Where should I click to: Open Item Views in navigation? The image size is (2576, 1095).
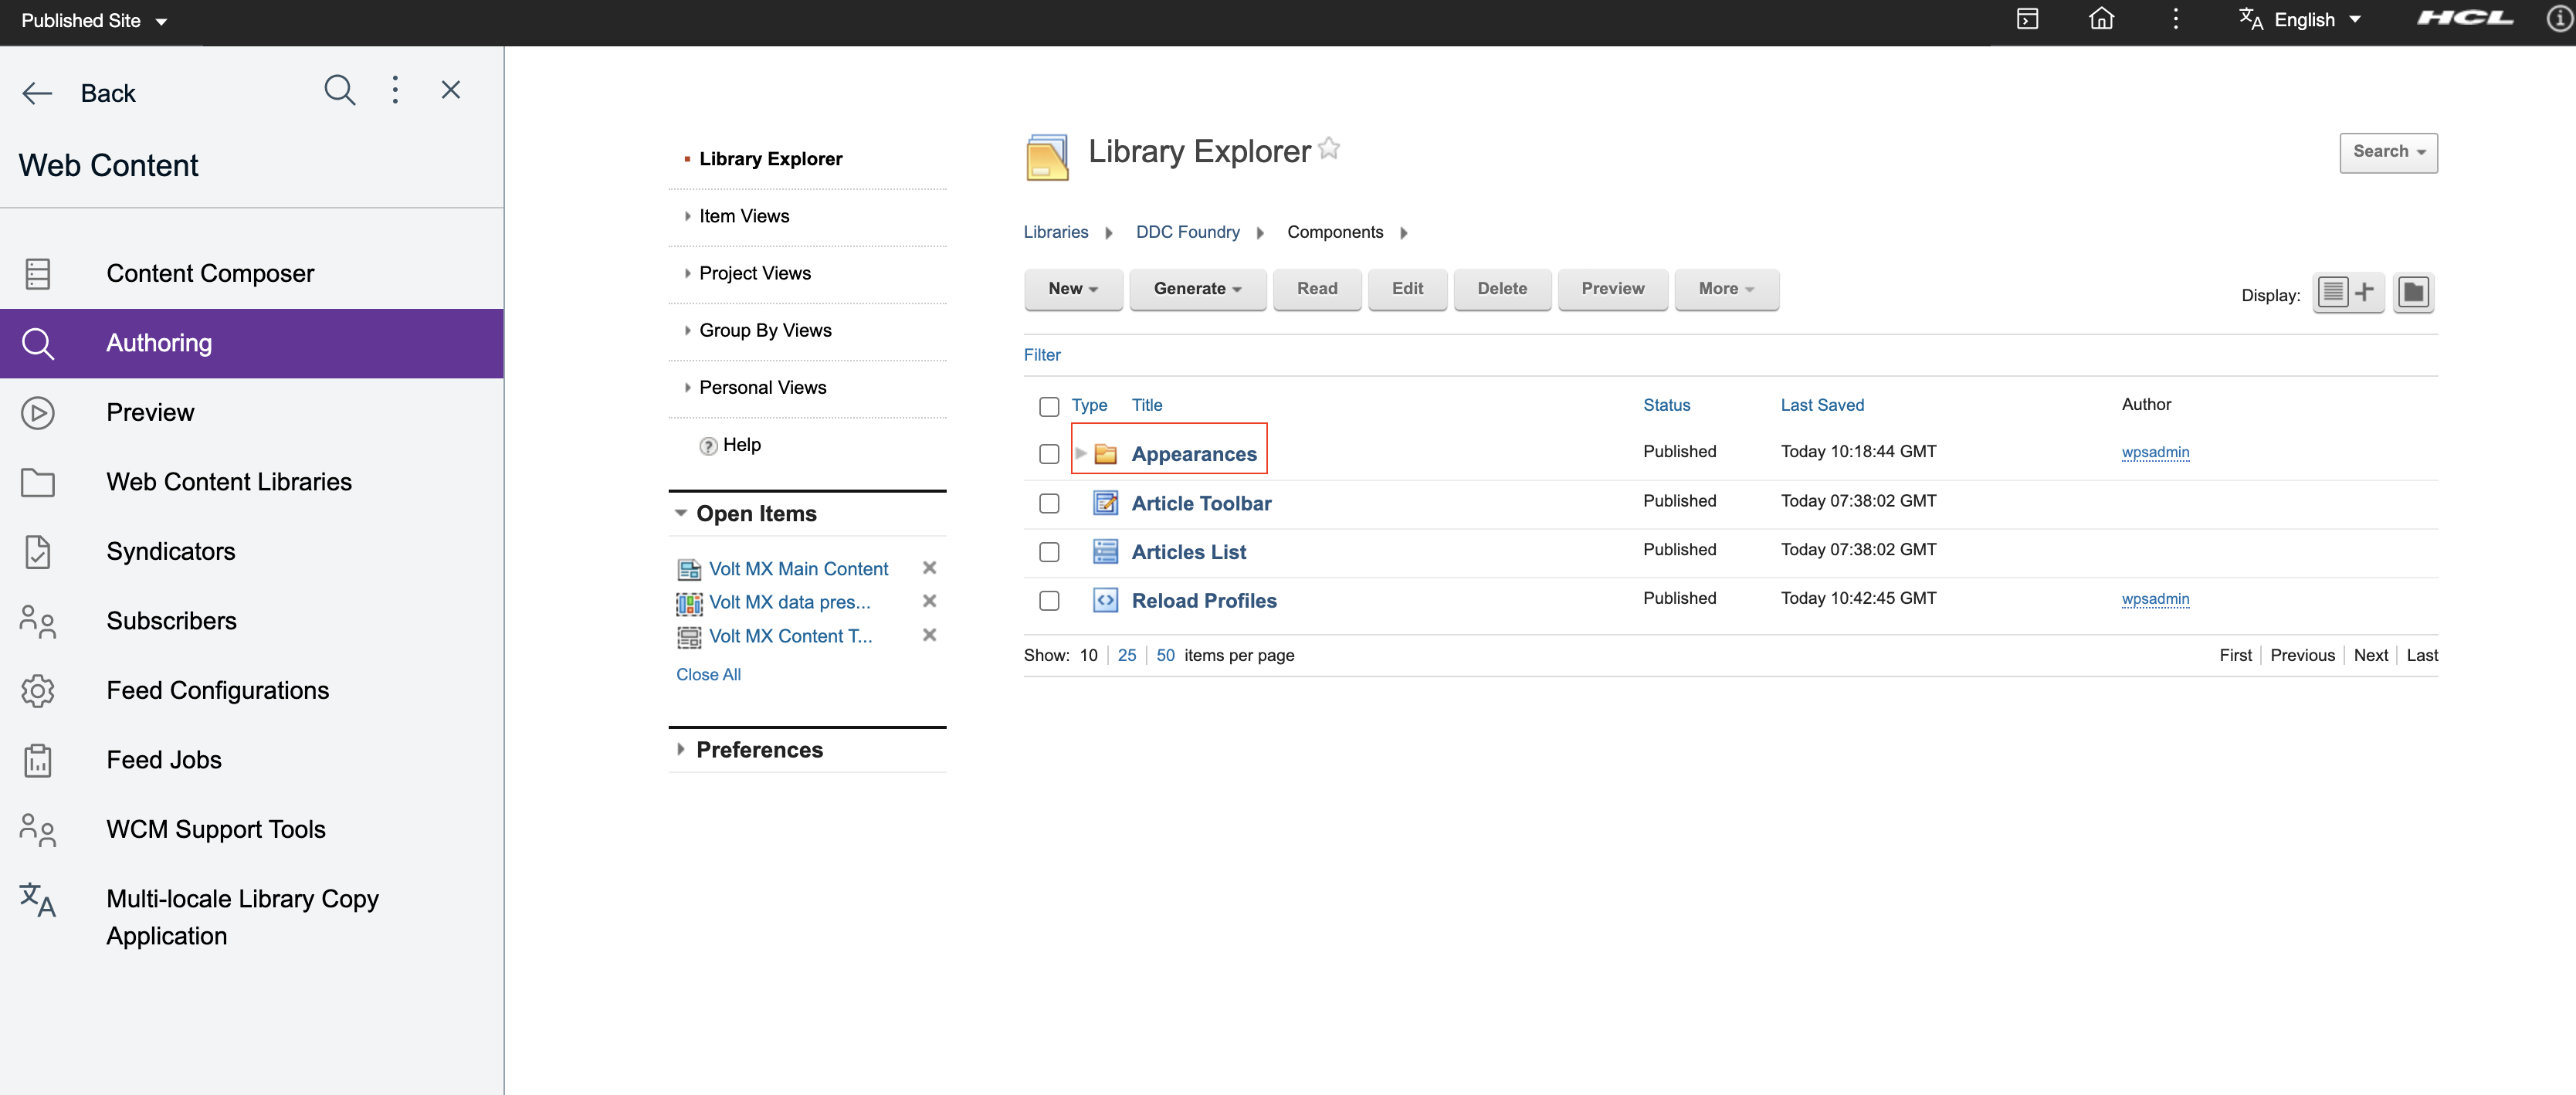tap(743, 216)
